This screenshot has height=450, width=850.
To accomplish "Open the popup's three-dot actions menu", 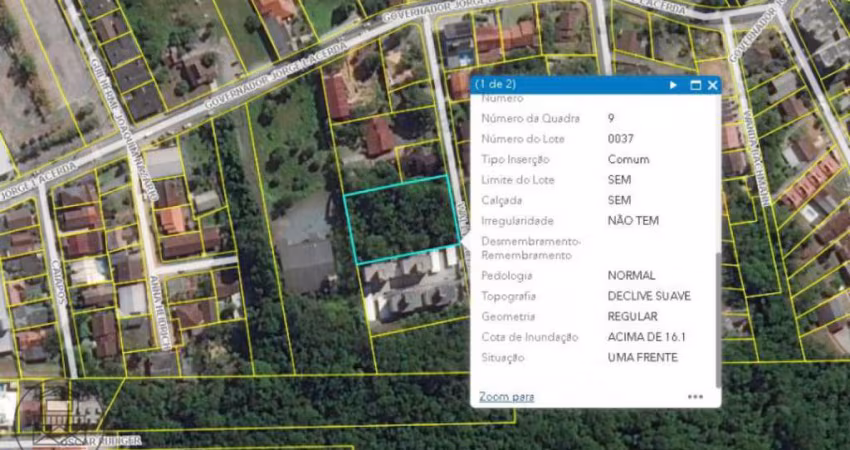I will [x=696, y=397].
